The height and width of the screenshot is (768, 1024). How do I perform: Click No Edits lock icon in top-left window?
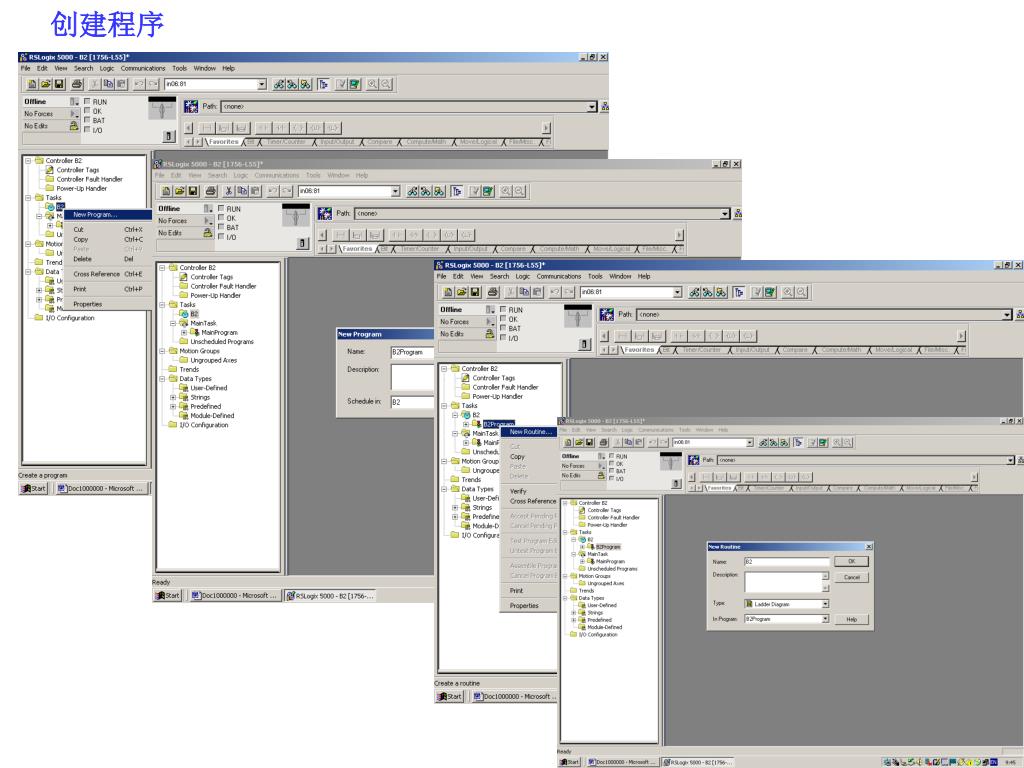(74, 125)
